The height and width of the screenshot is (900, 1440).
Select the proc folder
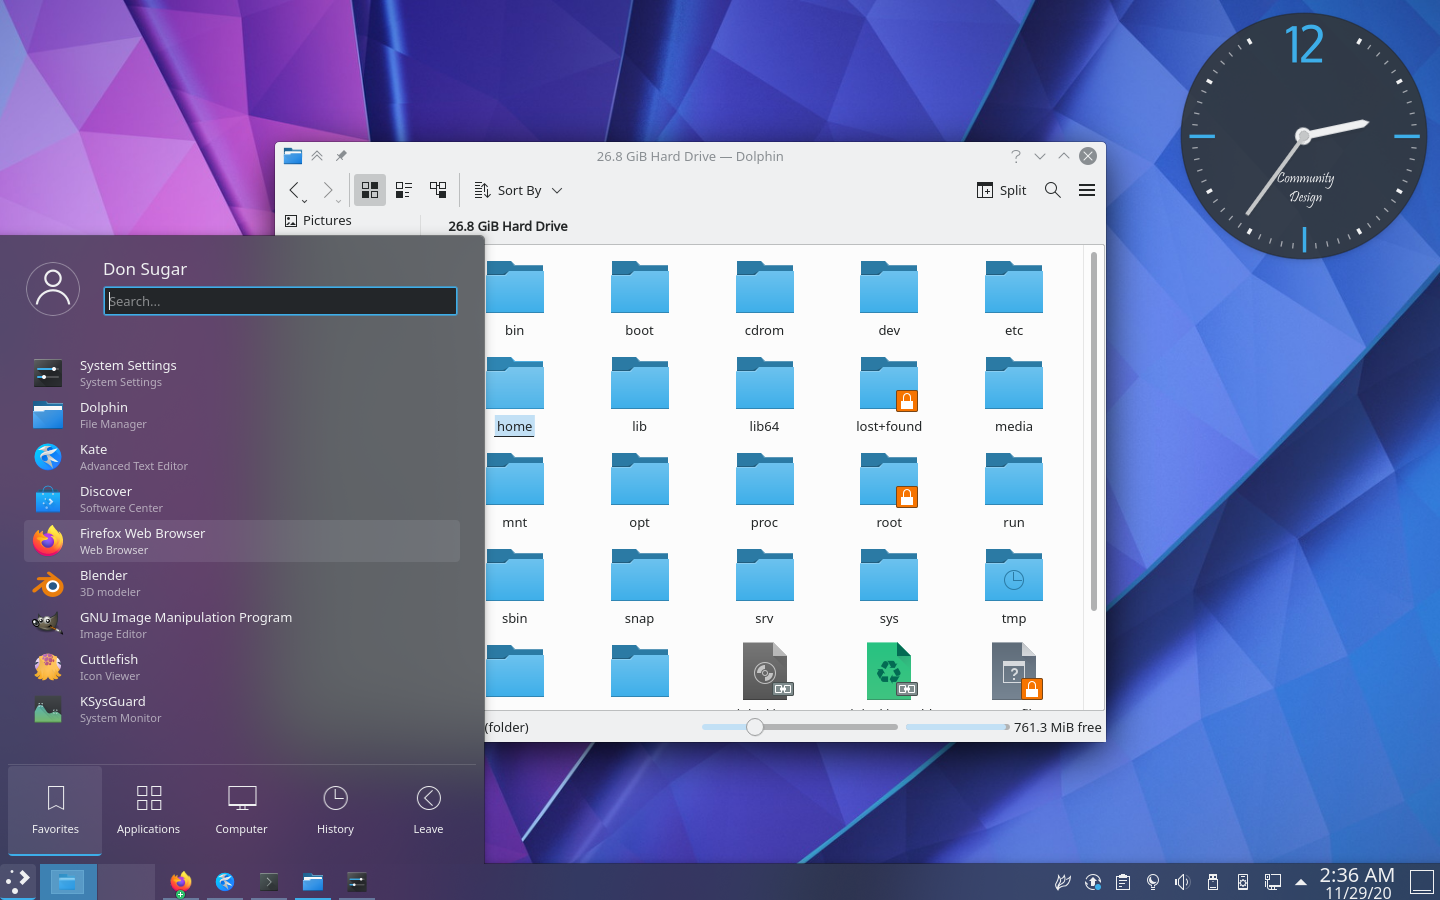[764, 491]
